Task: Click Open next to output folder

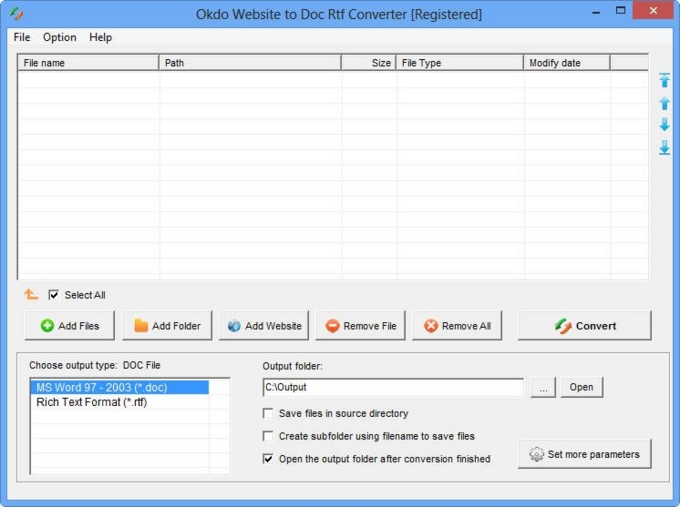Action: (582, 387)
